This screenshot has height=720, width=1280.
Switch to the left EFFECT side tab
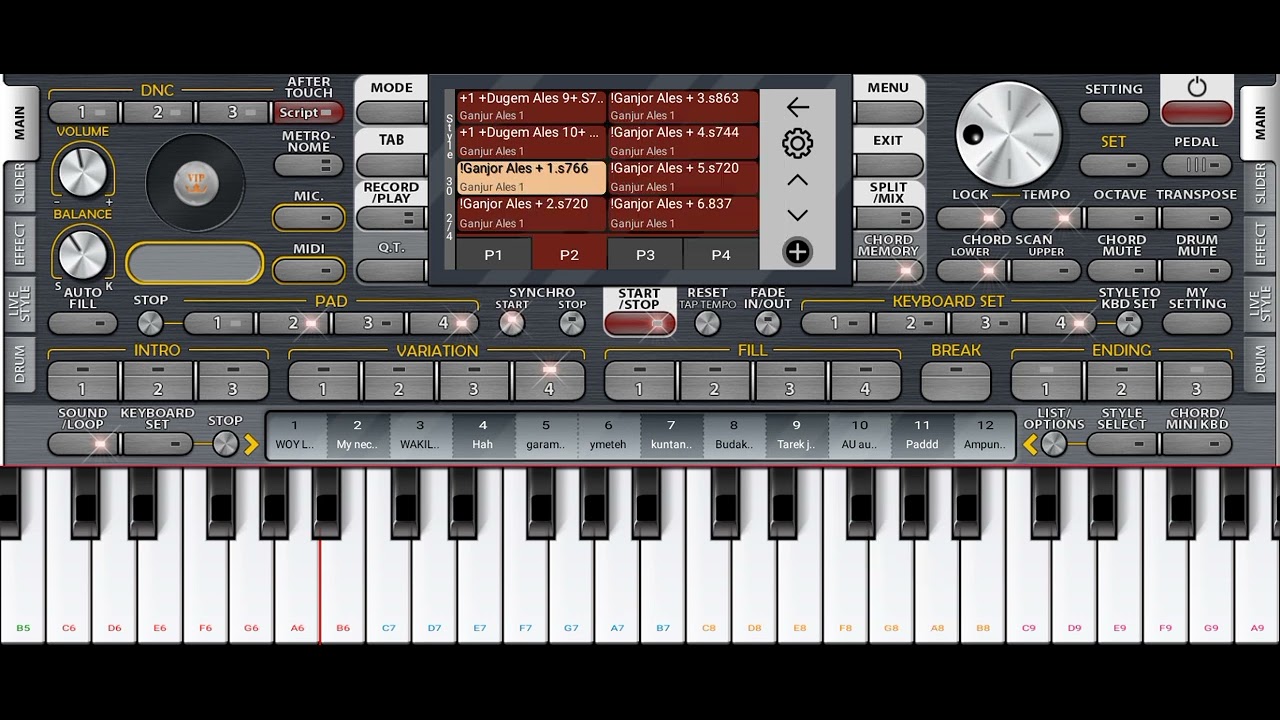tap(19, 243)
